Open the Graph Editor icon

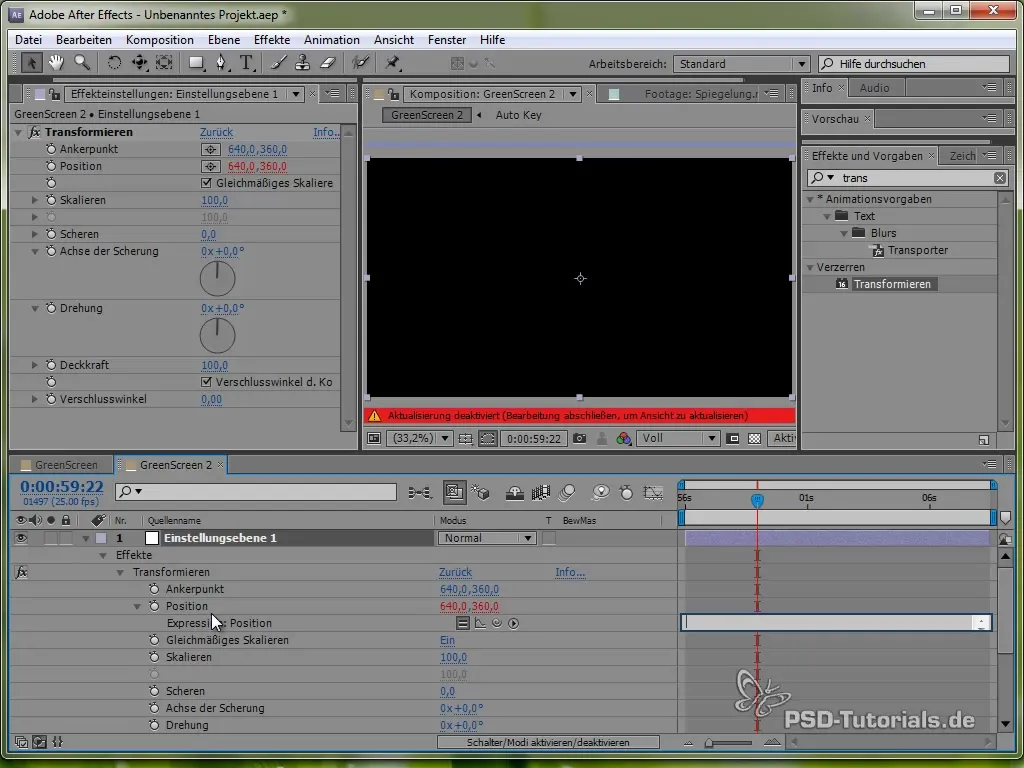pos(652,492)
